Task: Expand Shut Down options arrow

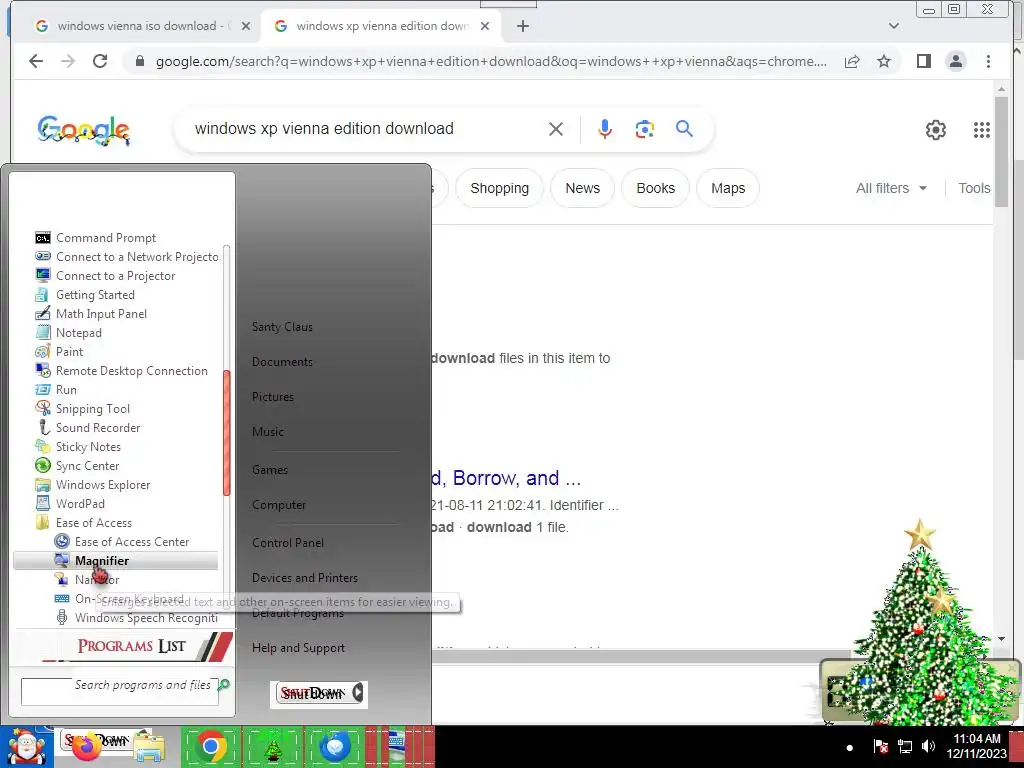Action: point(358,693)
